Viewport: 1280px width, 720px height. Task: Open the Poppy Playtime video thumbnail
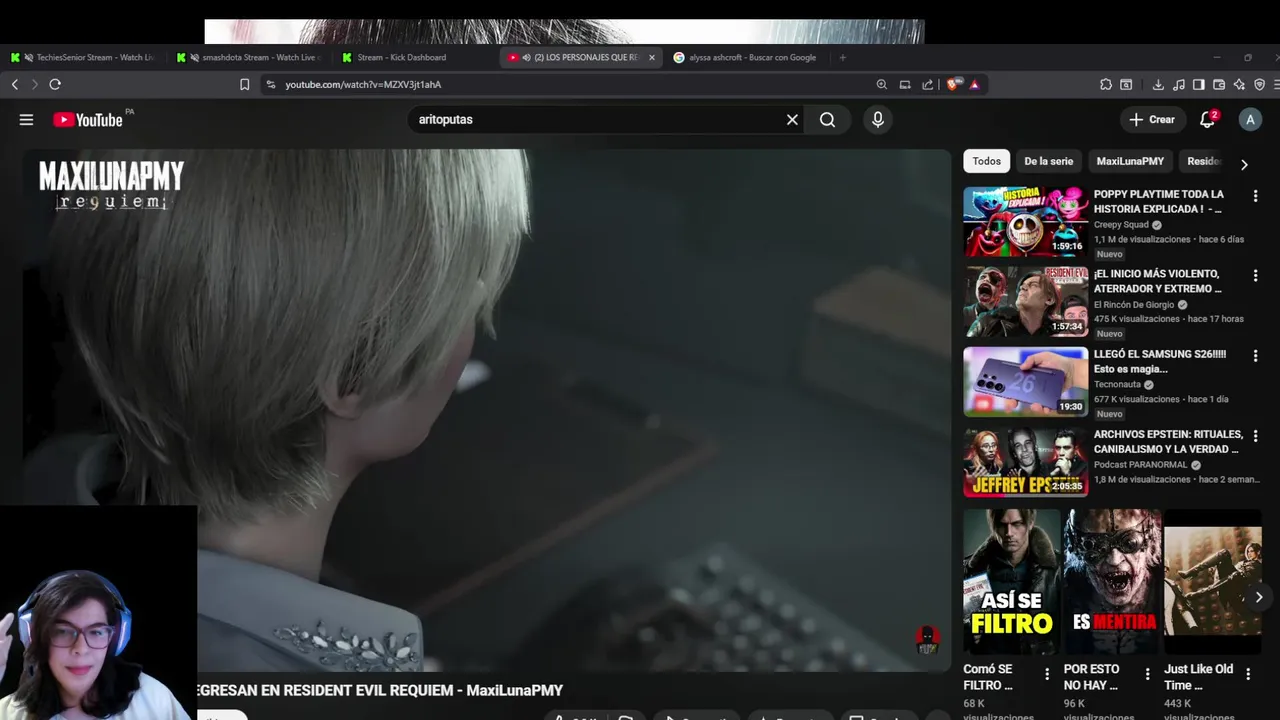click(x=1025, y=221)
